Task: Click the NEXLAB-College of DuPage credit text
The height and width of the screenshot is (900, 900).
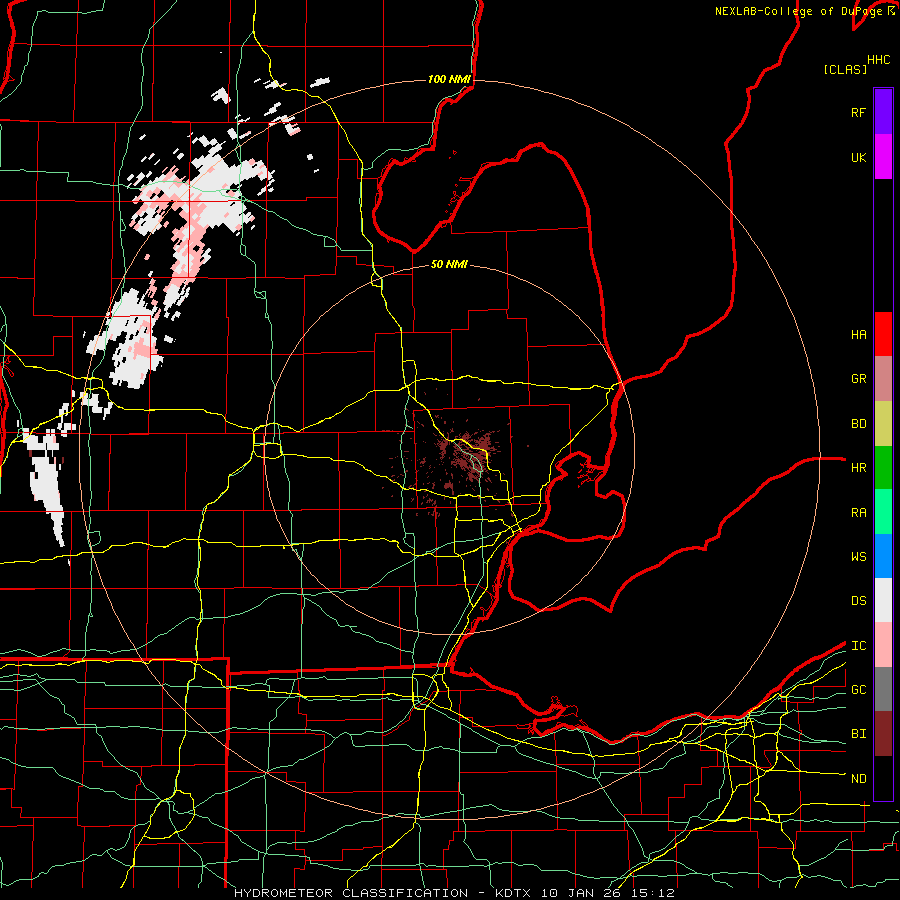Action: click(x=798, y=11)
